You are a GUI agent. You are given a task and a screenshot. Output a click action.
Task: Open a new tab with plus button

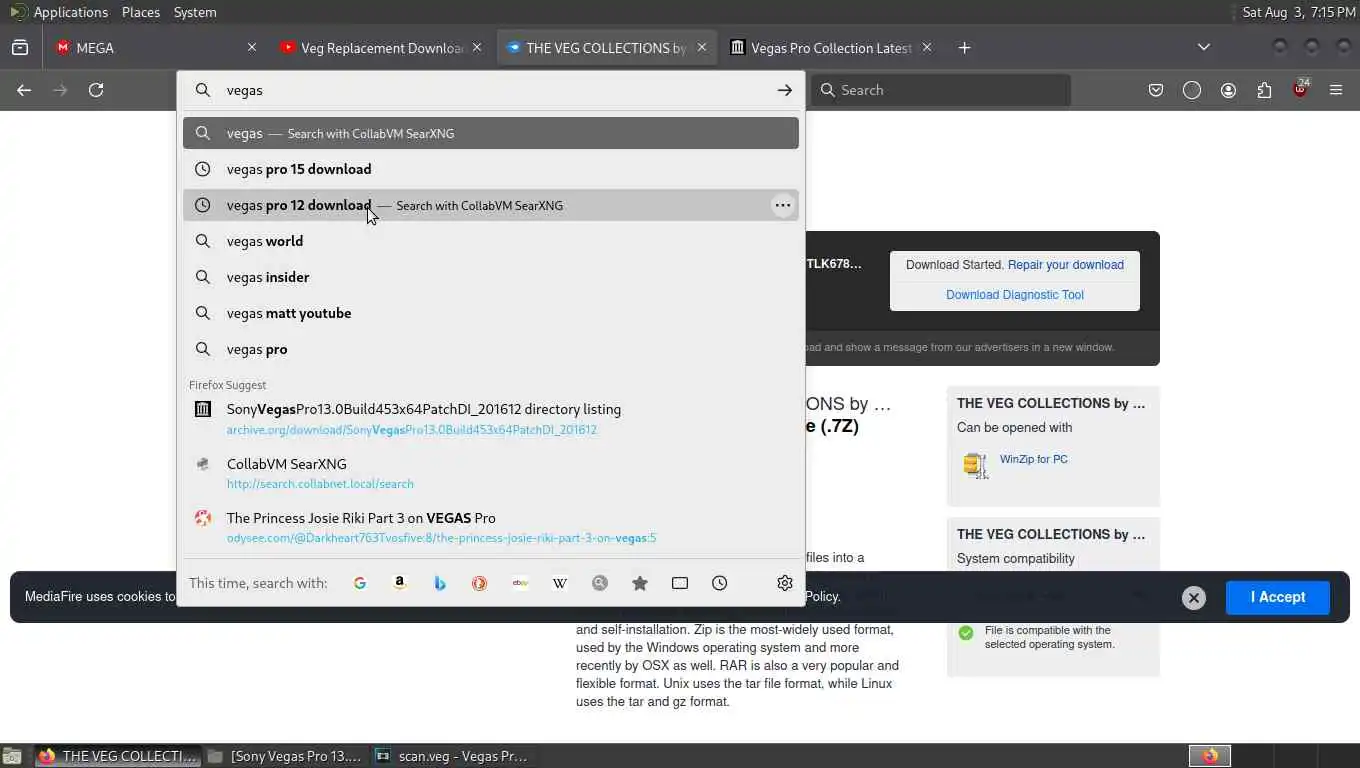coord(964,47)
